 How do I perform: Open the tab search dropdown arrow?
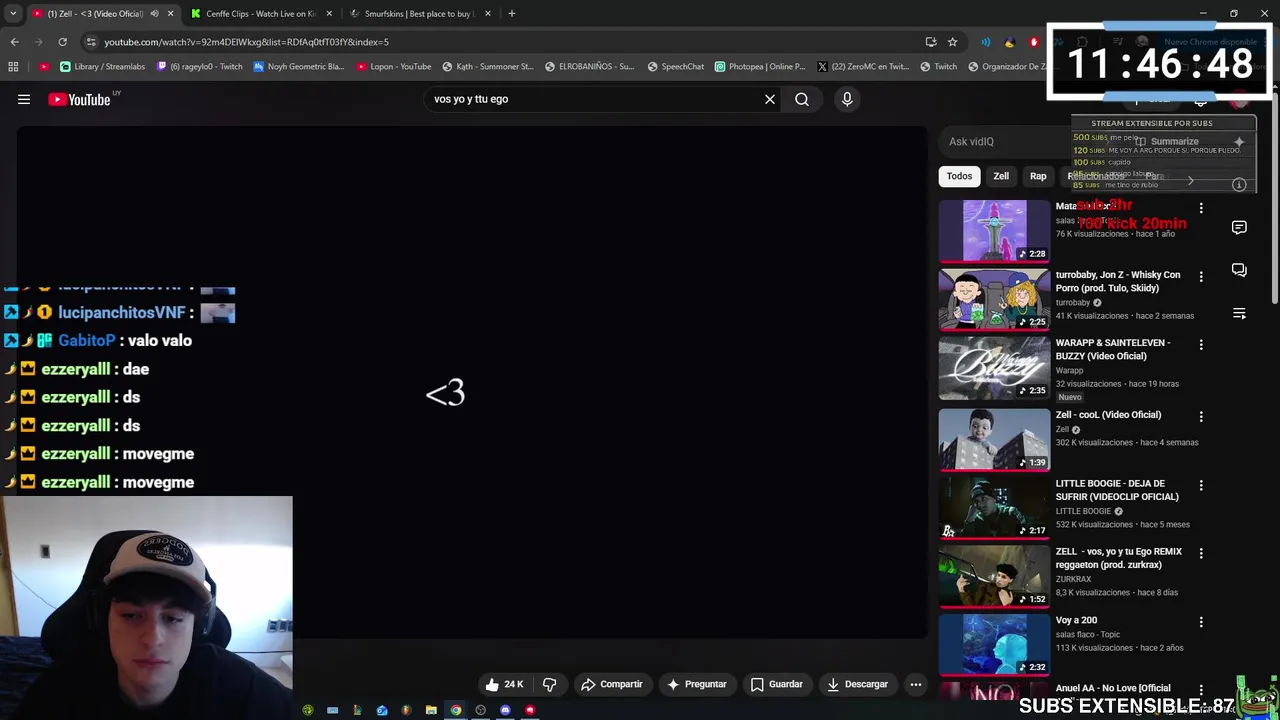tap(13, 14)
